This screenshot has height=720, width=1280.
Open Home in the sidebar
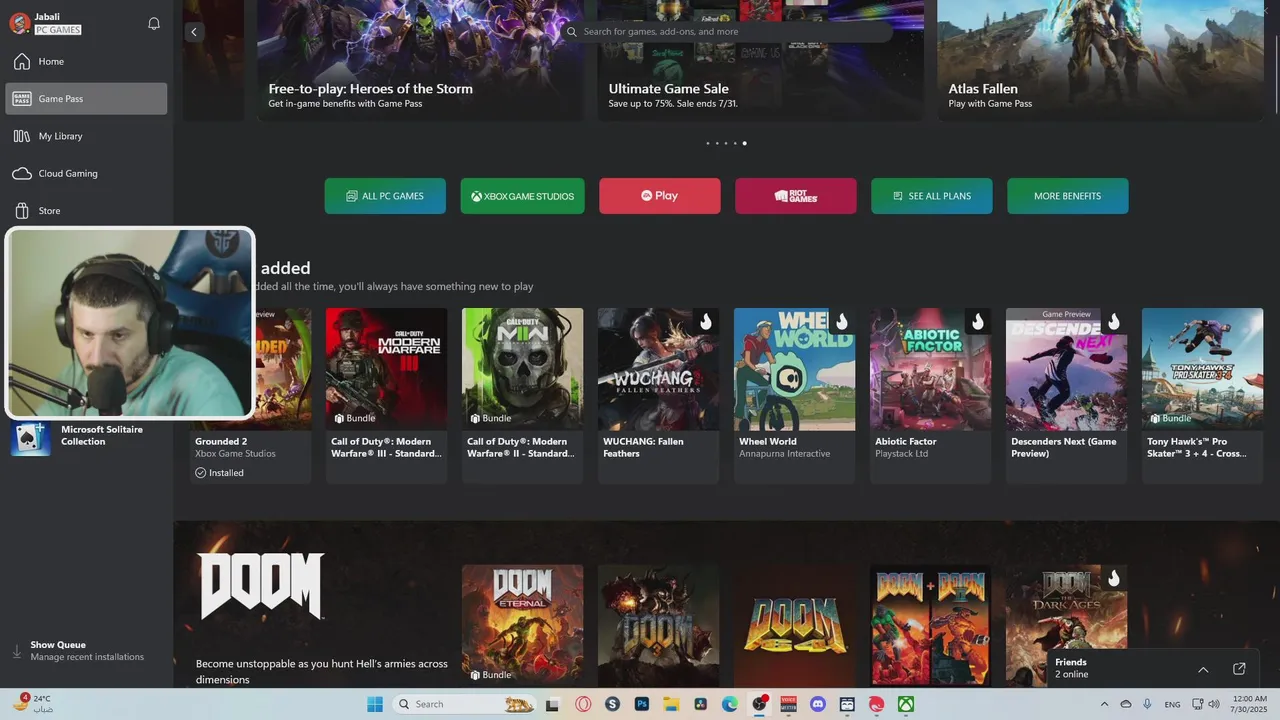click(x=86, y=62)
